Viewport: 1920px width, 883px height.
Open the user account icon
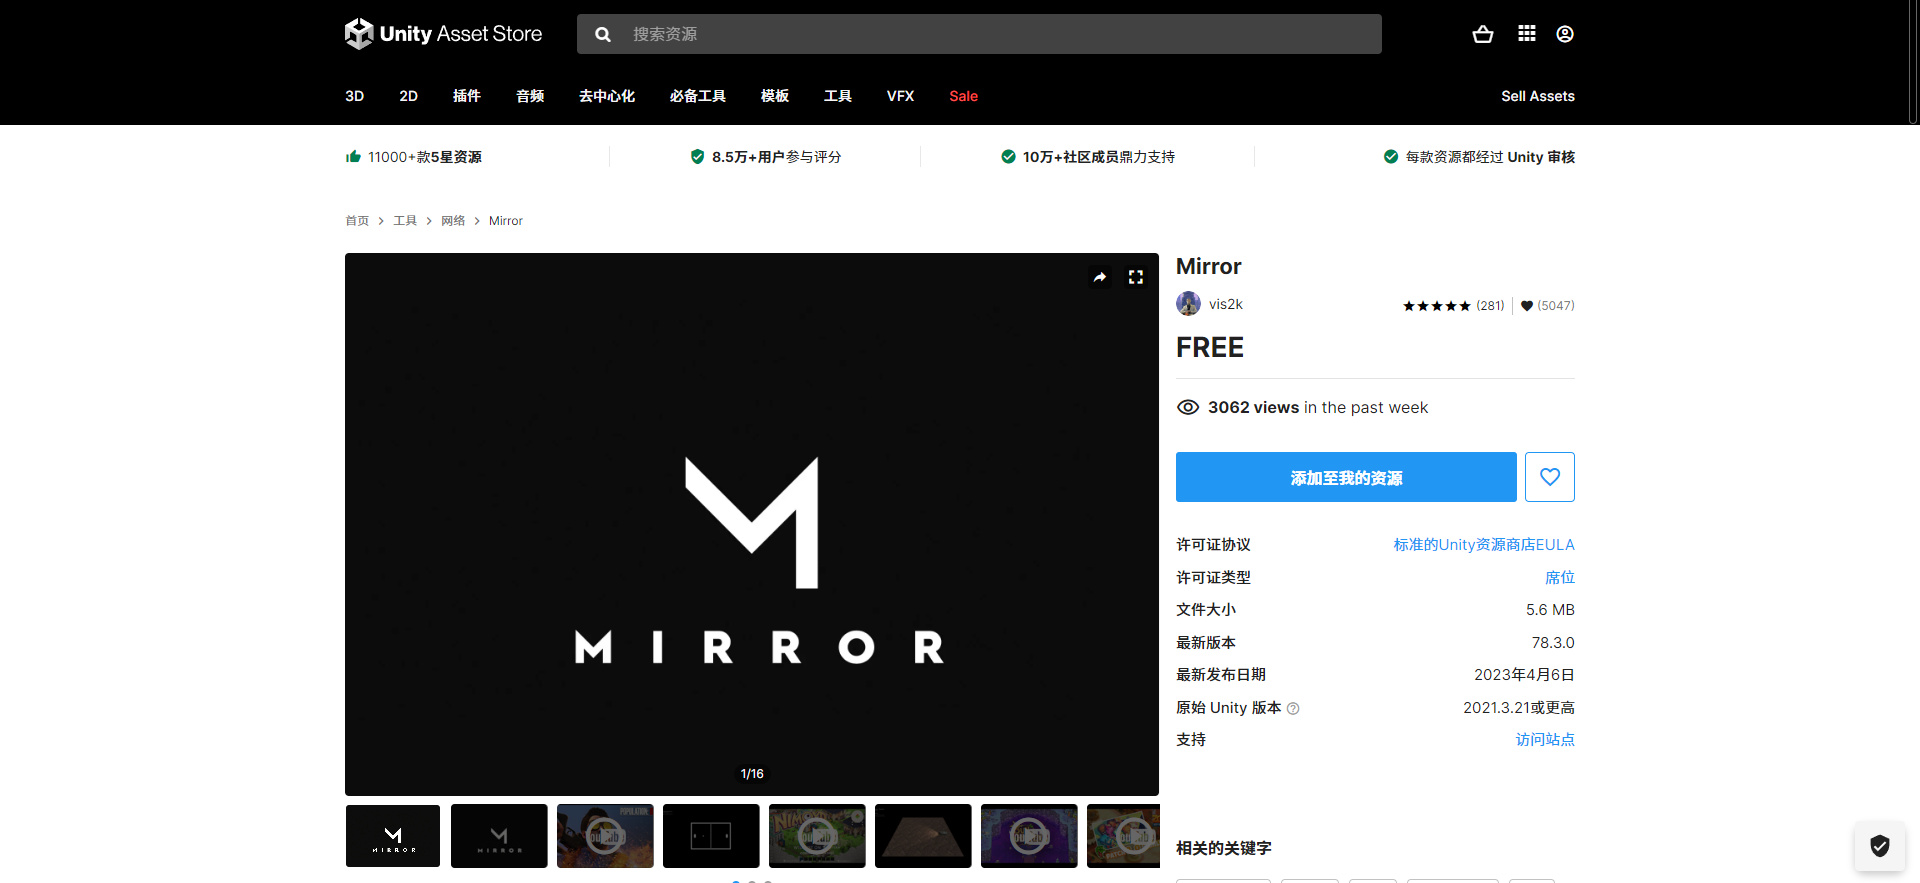coord(1565,34)
